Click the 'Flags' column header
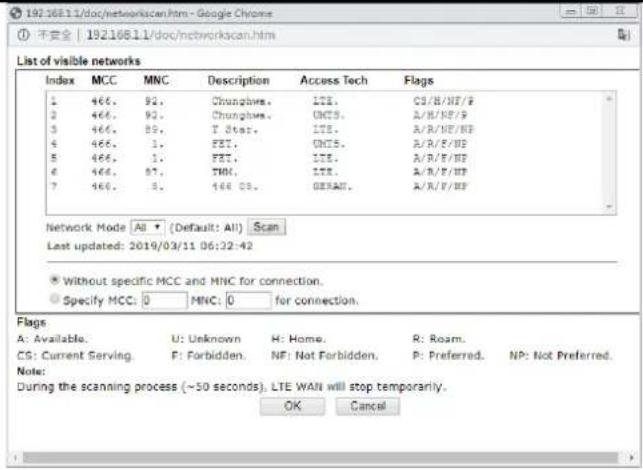Screen dimensions: 643x470 click(x=419, y=81)
